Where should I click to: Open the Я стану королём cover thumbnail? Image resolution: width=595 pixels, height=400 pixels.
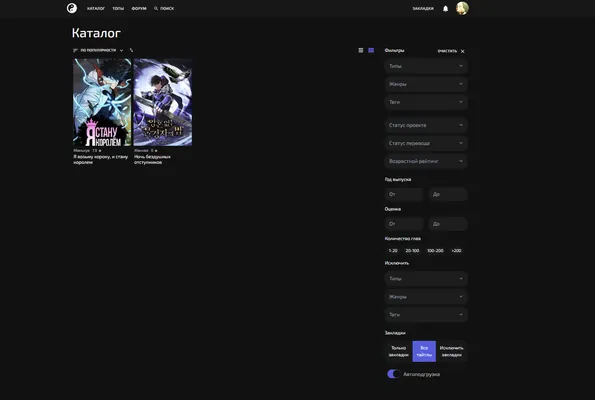102,102
